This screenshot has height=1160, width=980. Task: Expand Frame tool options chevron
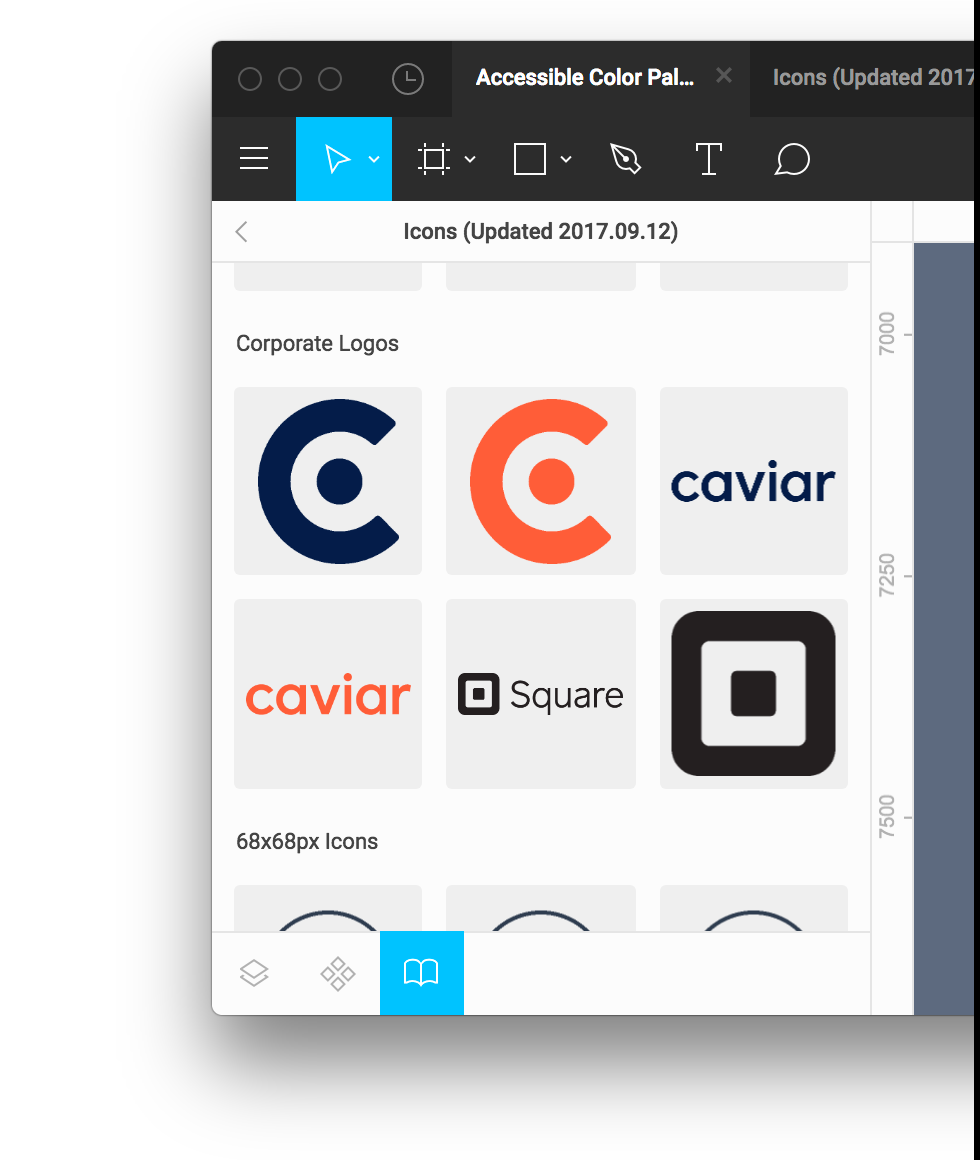pos(470,159)
